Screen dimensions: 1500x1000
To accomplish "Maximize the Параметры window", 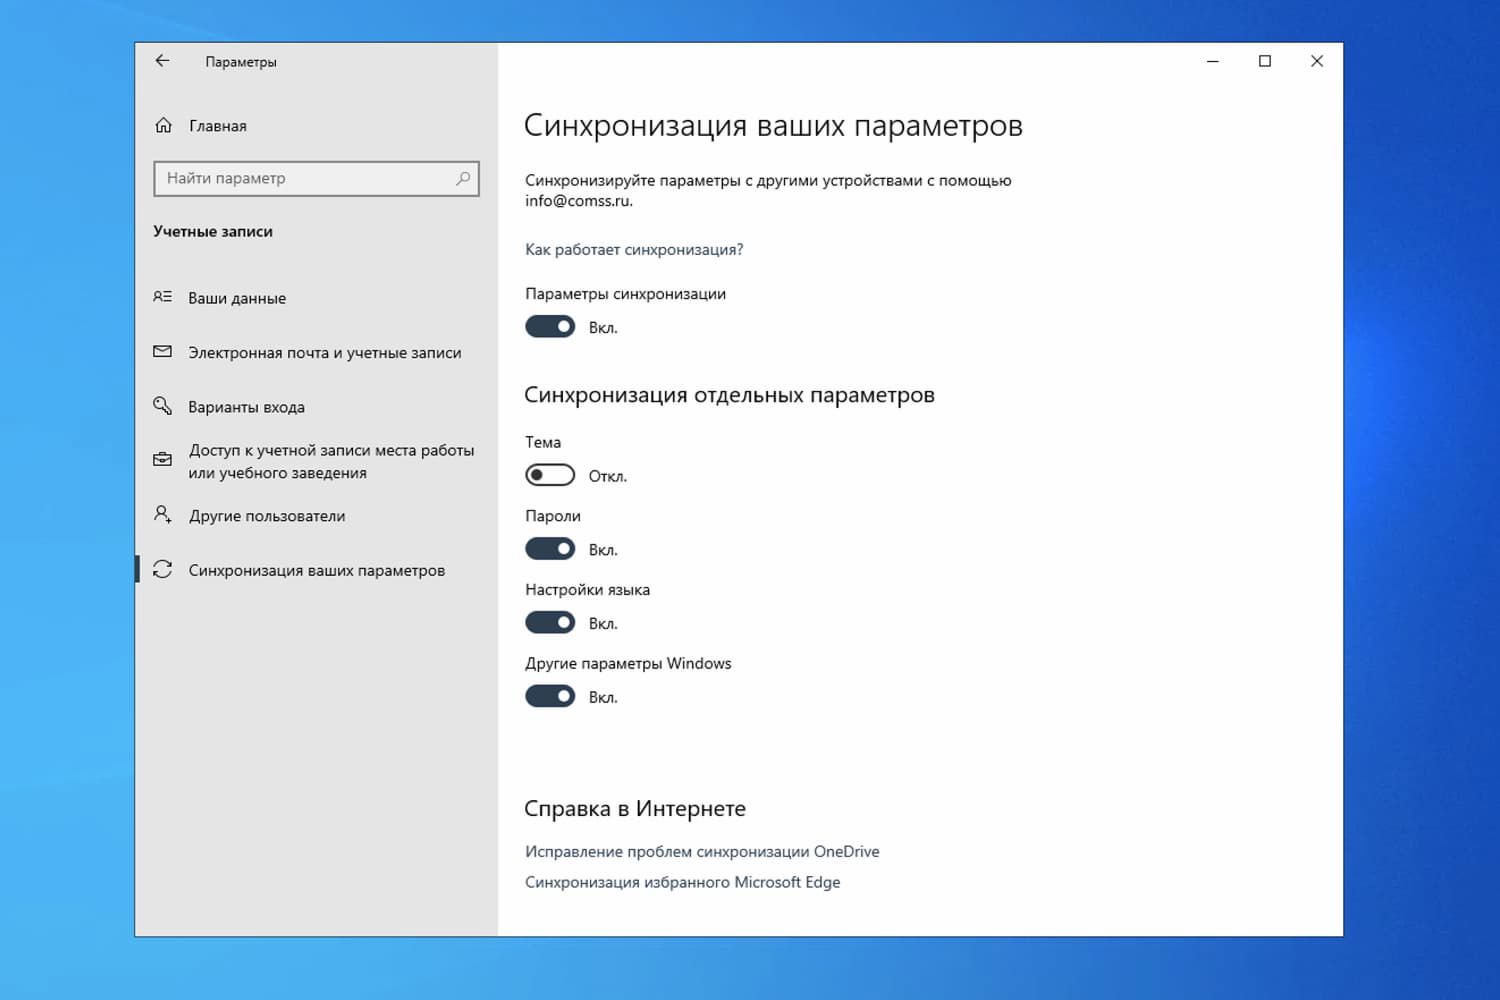I will pyautogui.click(x=1265, y=61).
